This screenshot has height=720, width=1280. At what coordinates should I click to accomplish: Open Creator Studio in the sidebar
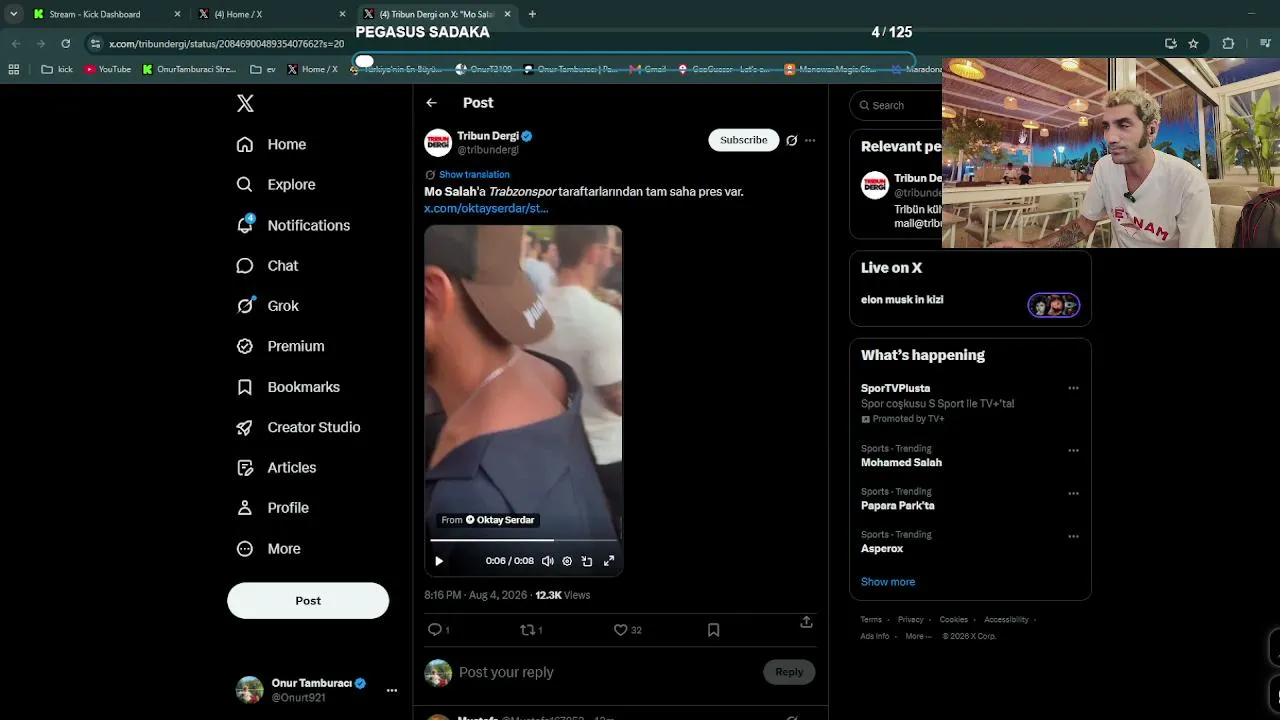point(298,427)
